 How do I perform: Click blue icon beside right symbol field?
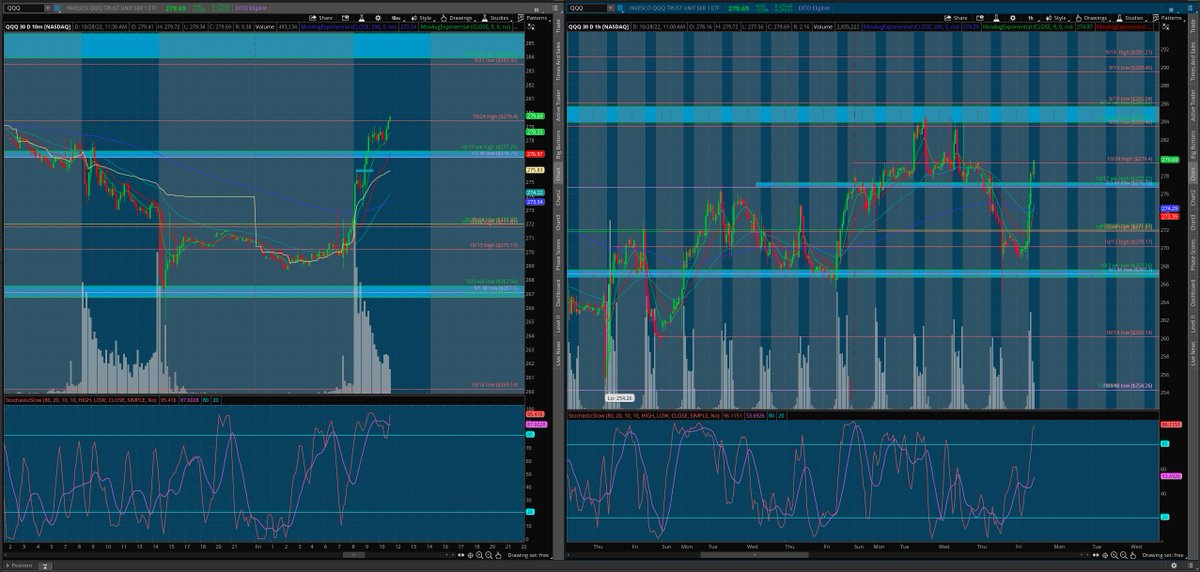point(619,8)
